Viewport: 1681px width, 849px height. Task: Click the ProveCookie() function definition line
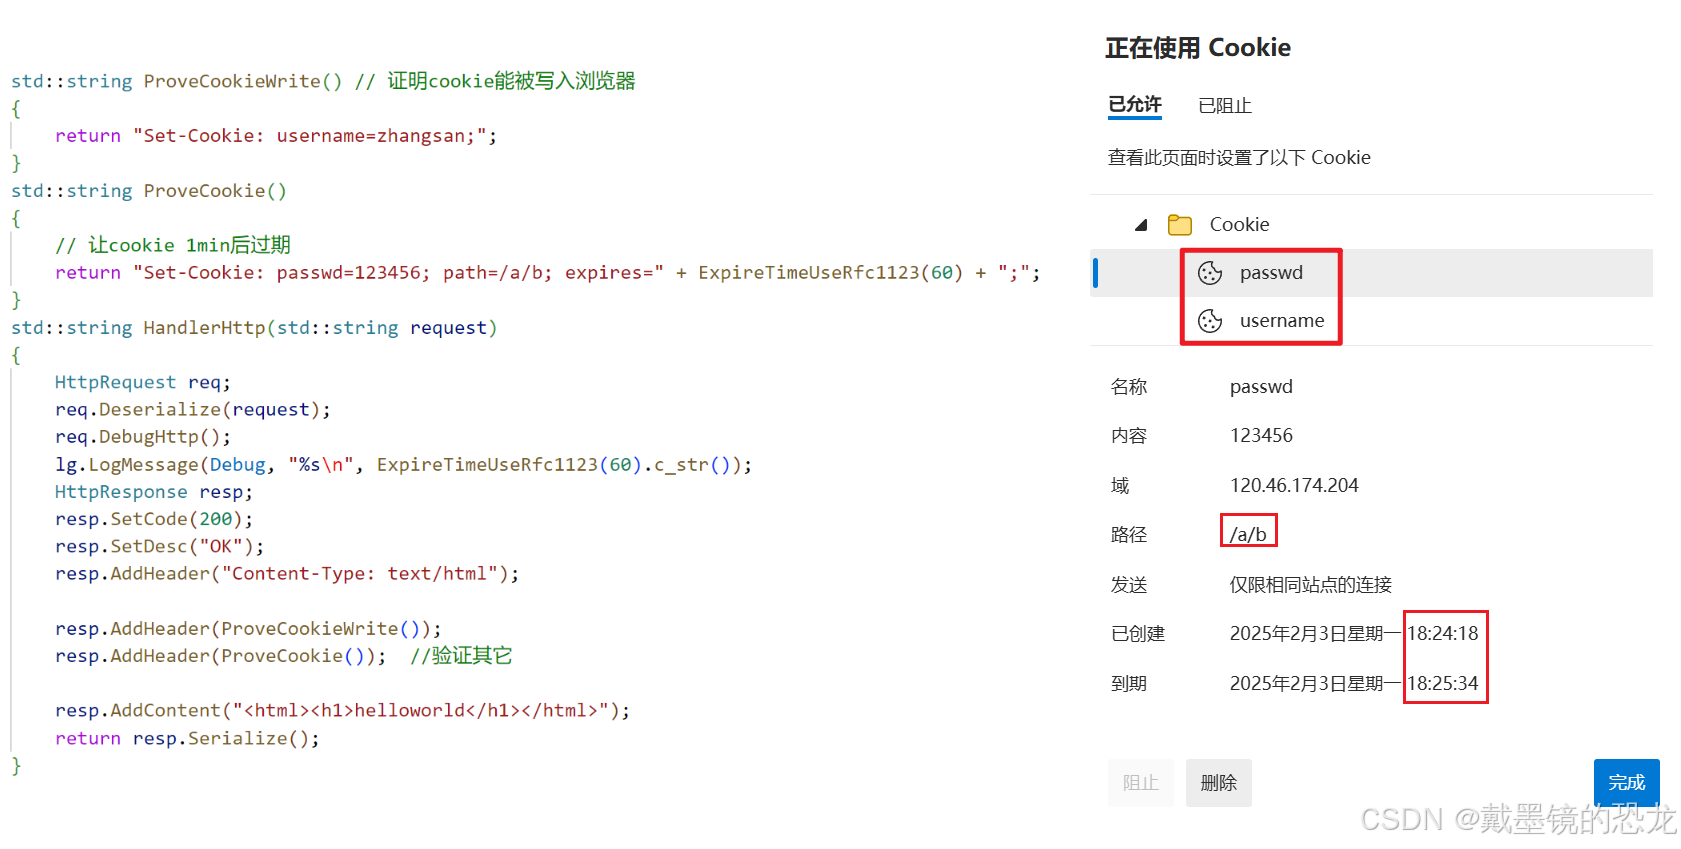click(x=149, y=191)
